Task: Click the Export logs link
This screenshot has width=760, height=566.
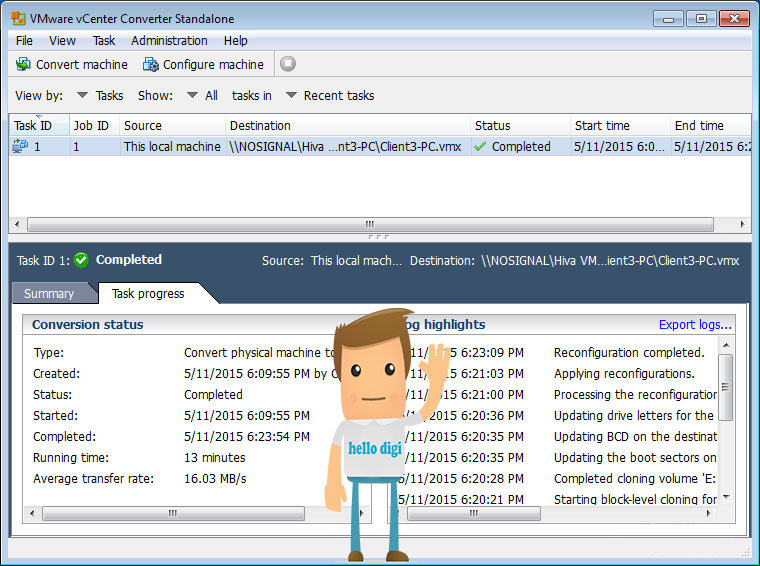Action: tap(695, 324)
